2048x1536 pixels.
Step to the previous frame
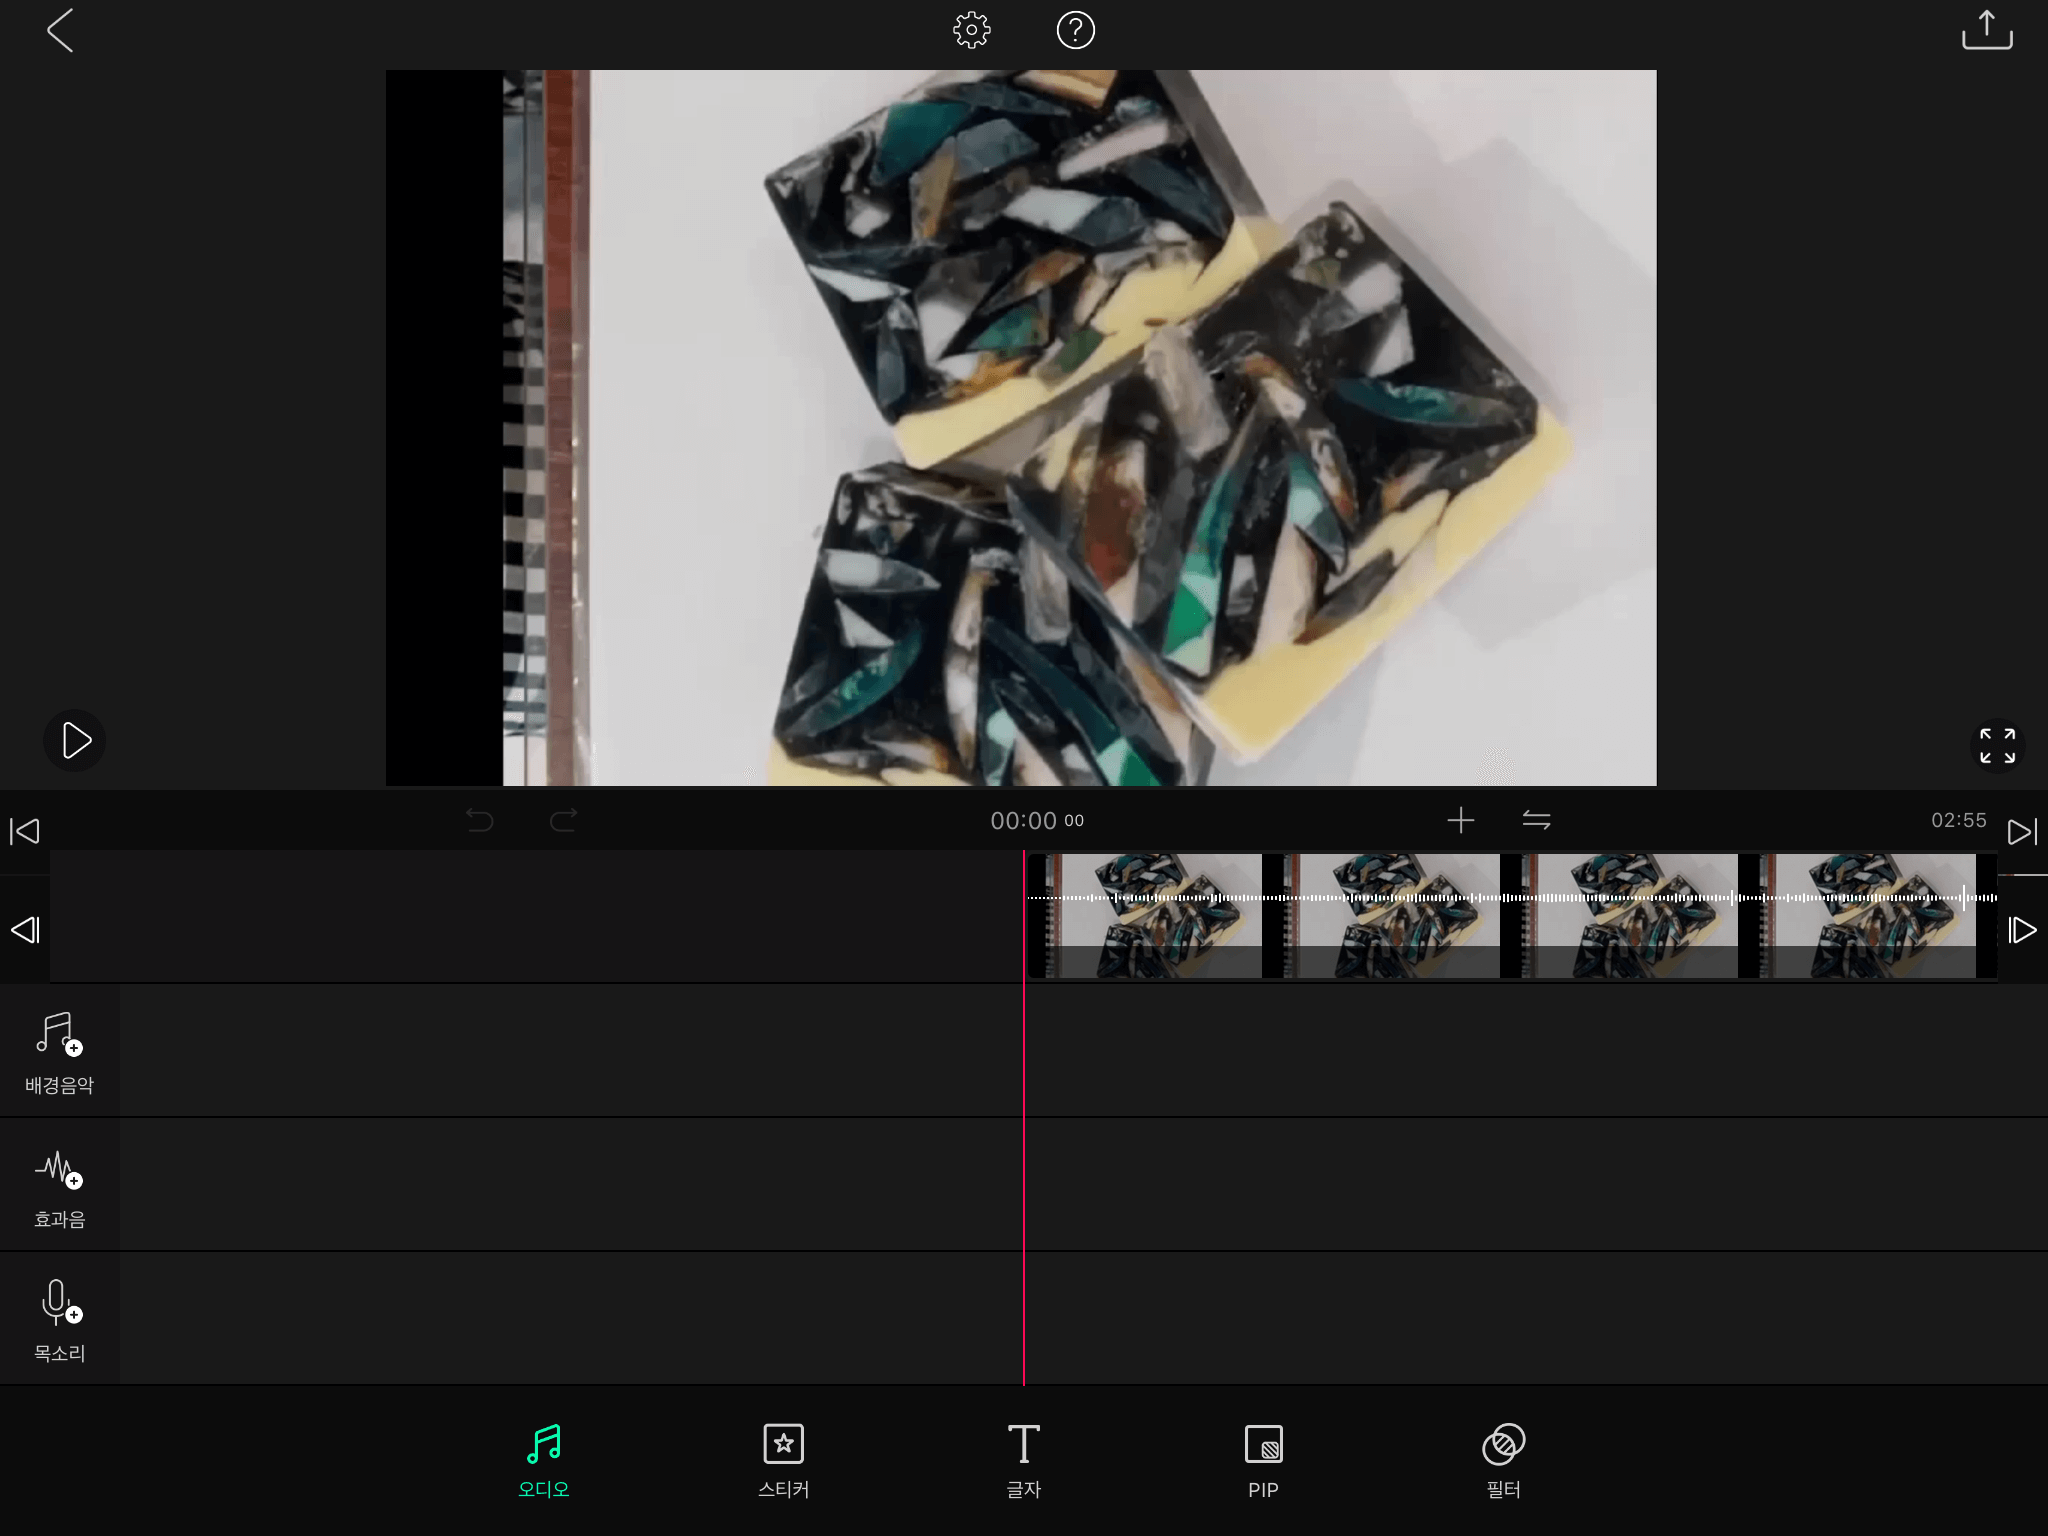pos(25,930)
